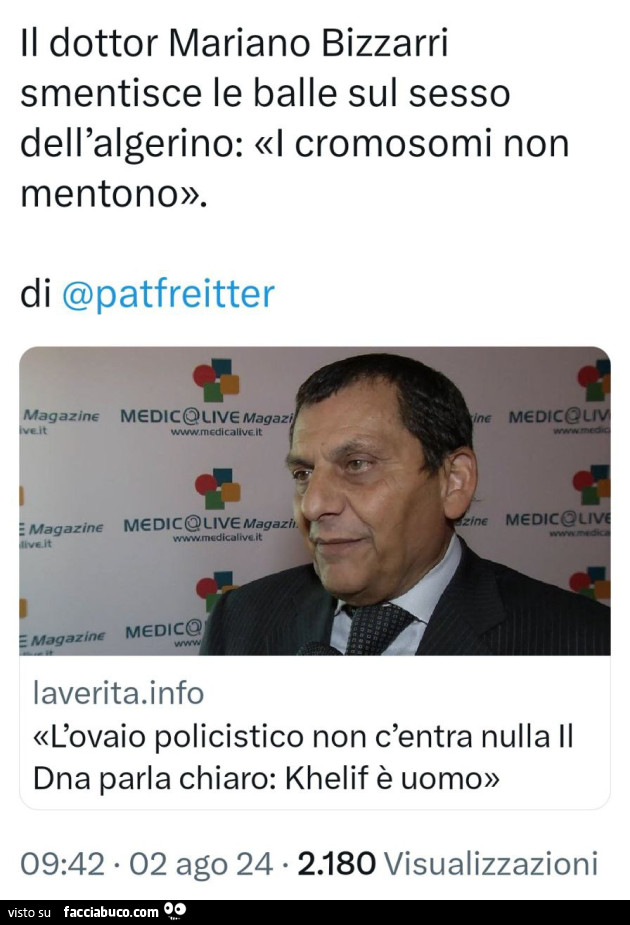Click the "Il dottor Mariano Bizzarri" tweet opening line
This screenshot has height=925, width=630.
coord(235,44)
